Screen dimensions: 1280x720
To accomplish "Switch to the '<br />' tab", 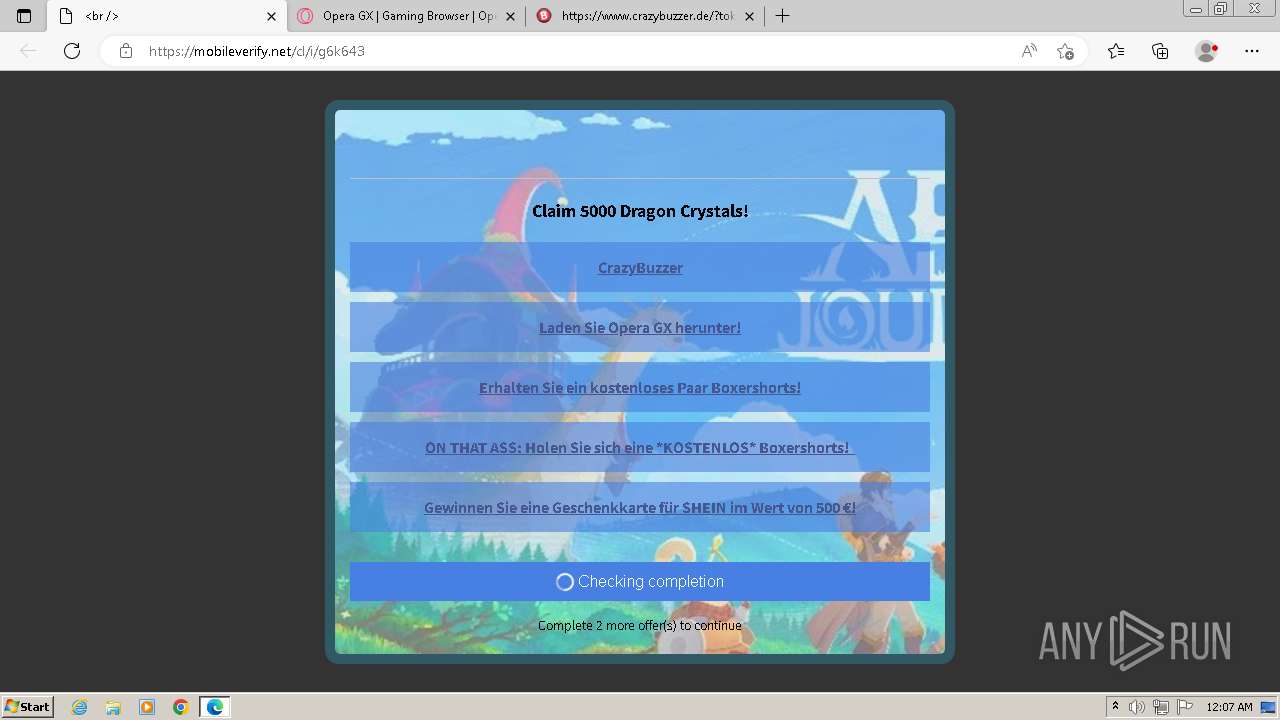I will 167,16.
